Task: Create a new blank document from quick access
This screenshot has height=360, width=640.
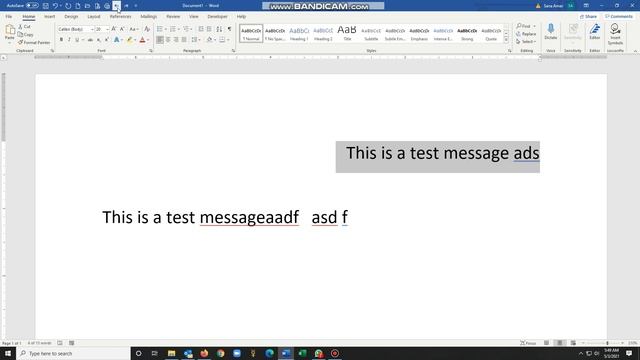Action: tap(78, 6)
